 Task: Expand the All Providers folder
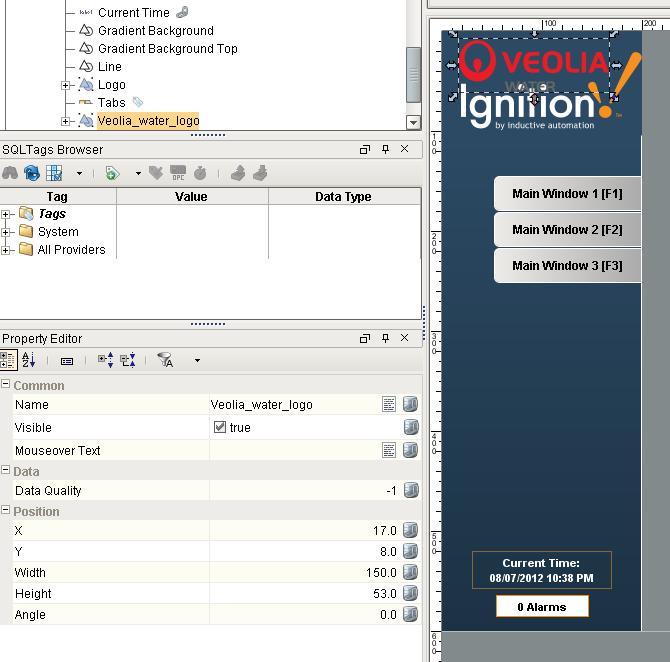coord(6,250)
